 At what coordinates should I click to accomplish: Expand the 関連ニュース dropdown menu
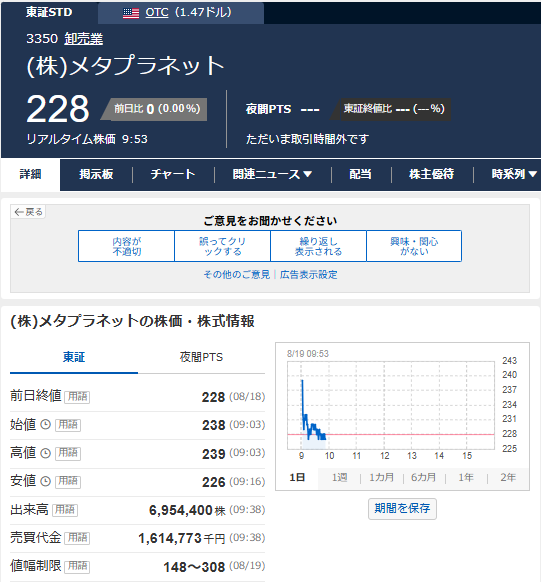pos(272,174)
